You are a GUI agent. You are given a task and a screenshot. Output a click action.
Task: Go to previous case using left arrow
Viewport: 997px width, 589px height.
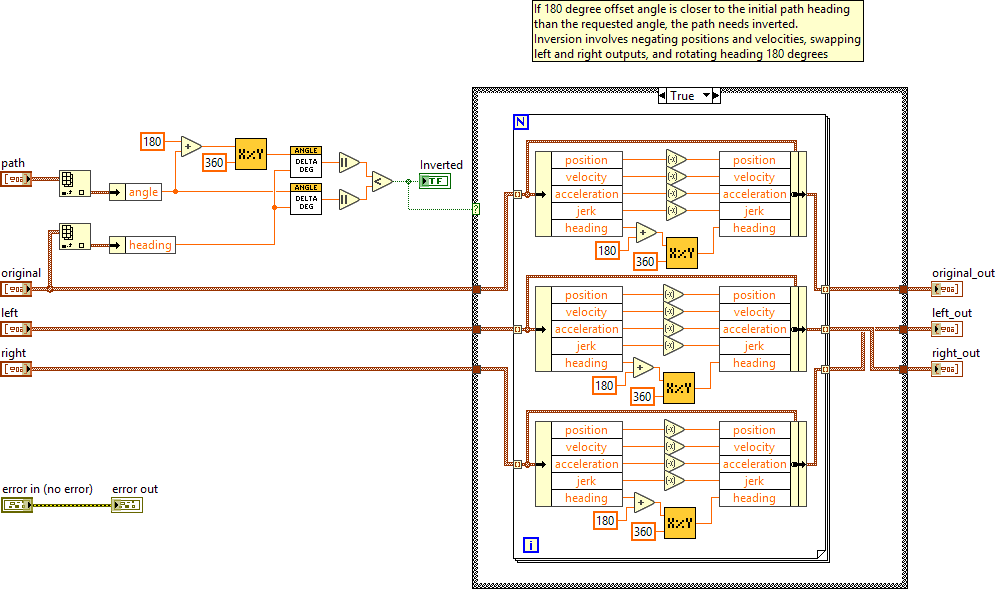(663, 96)
